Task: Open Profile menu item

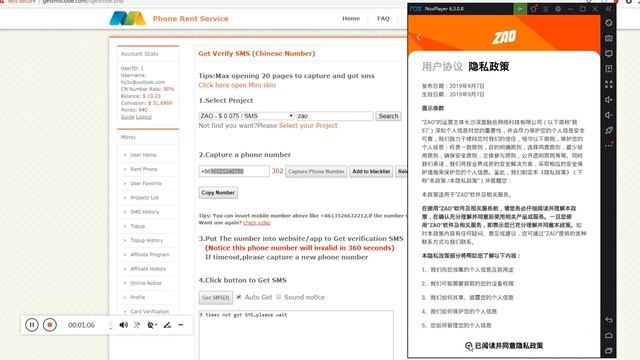Action: (x=138, y=297)
